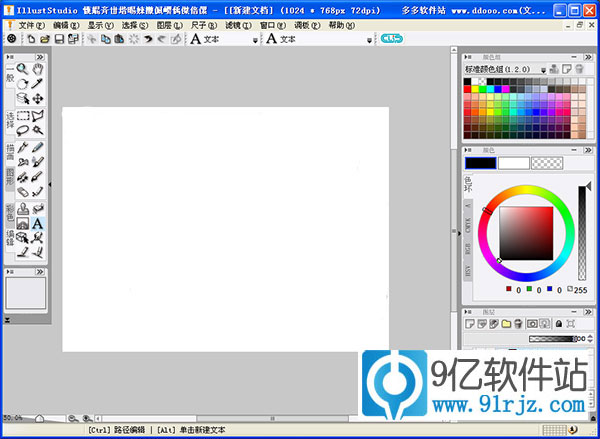The height and width of the screenshot is (439, 600).
Task: Click the layer folder icon
Action: (506, 324)
